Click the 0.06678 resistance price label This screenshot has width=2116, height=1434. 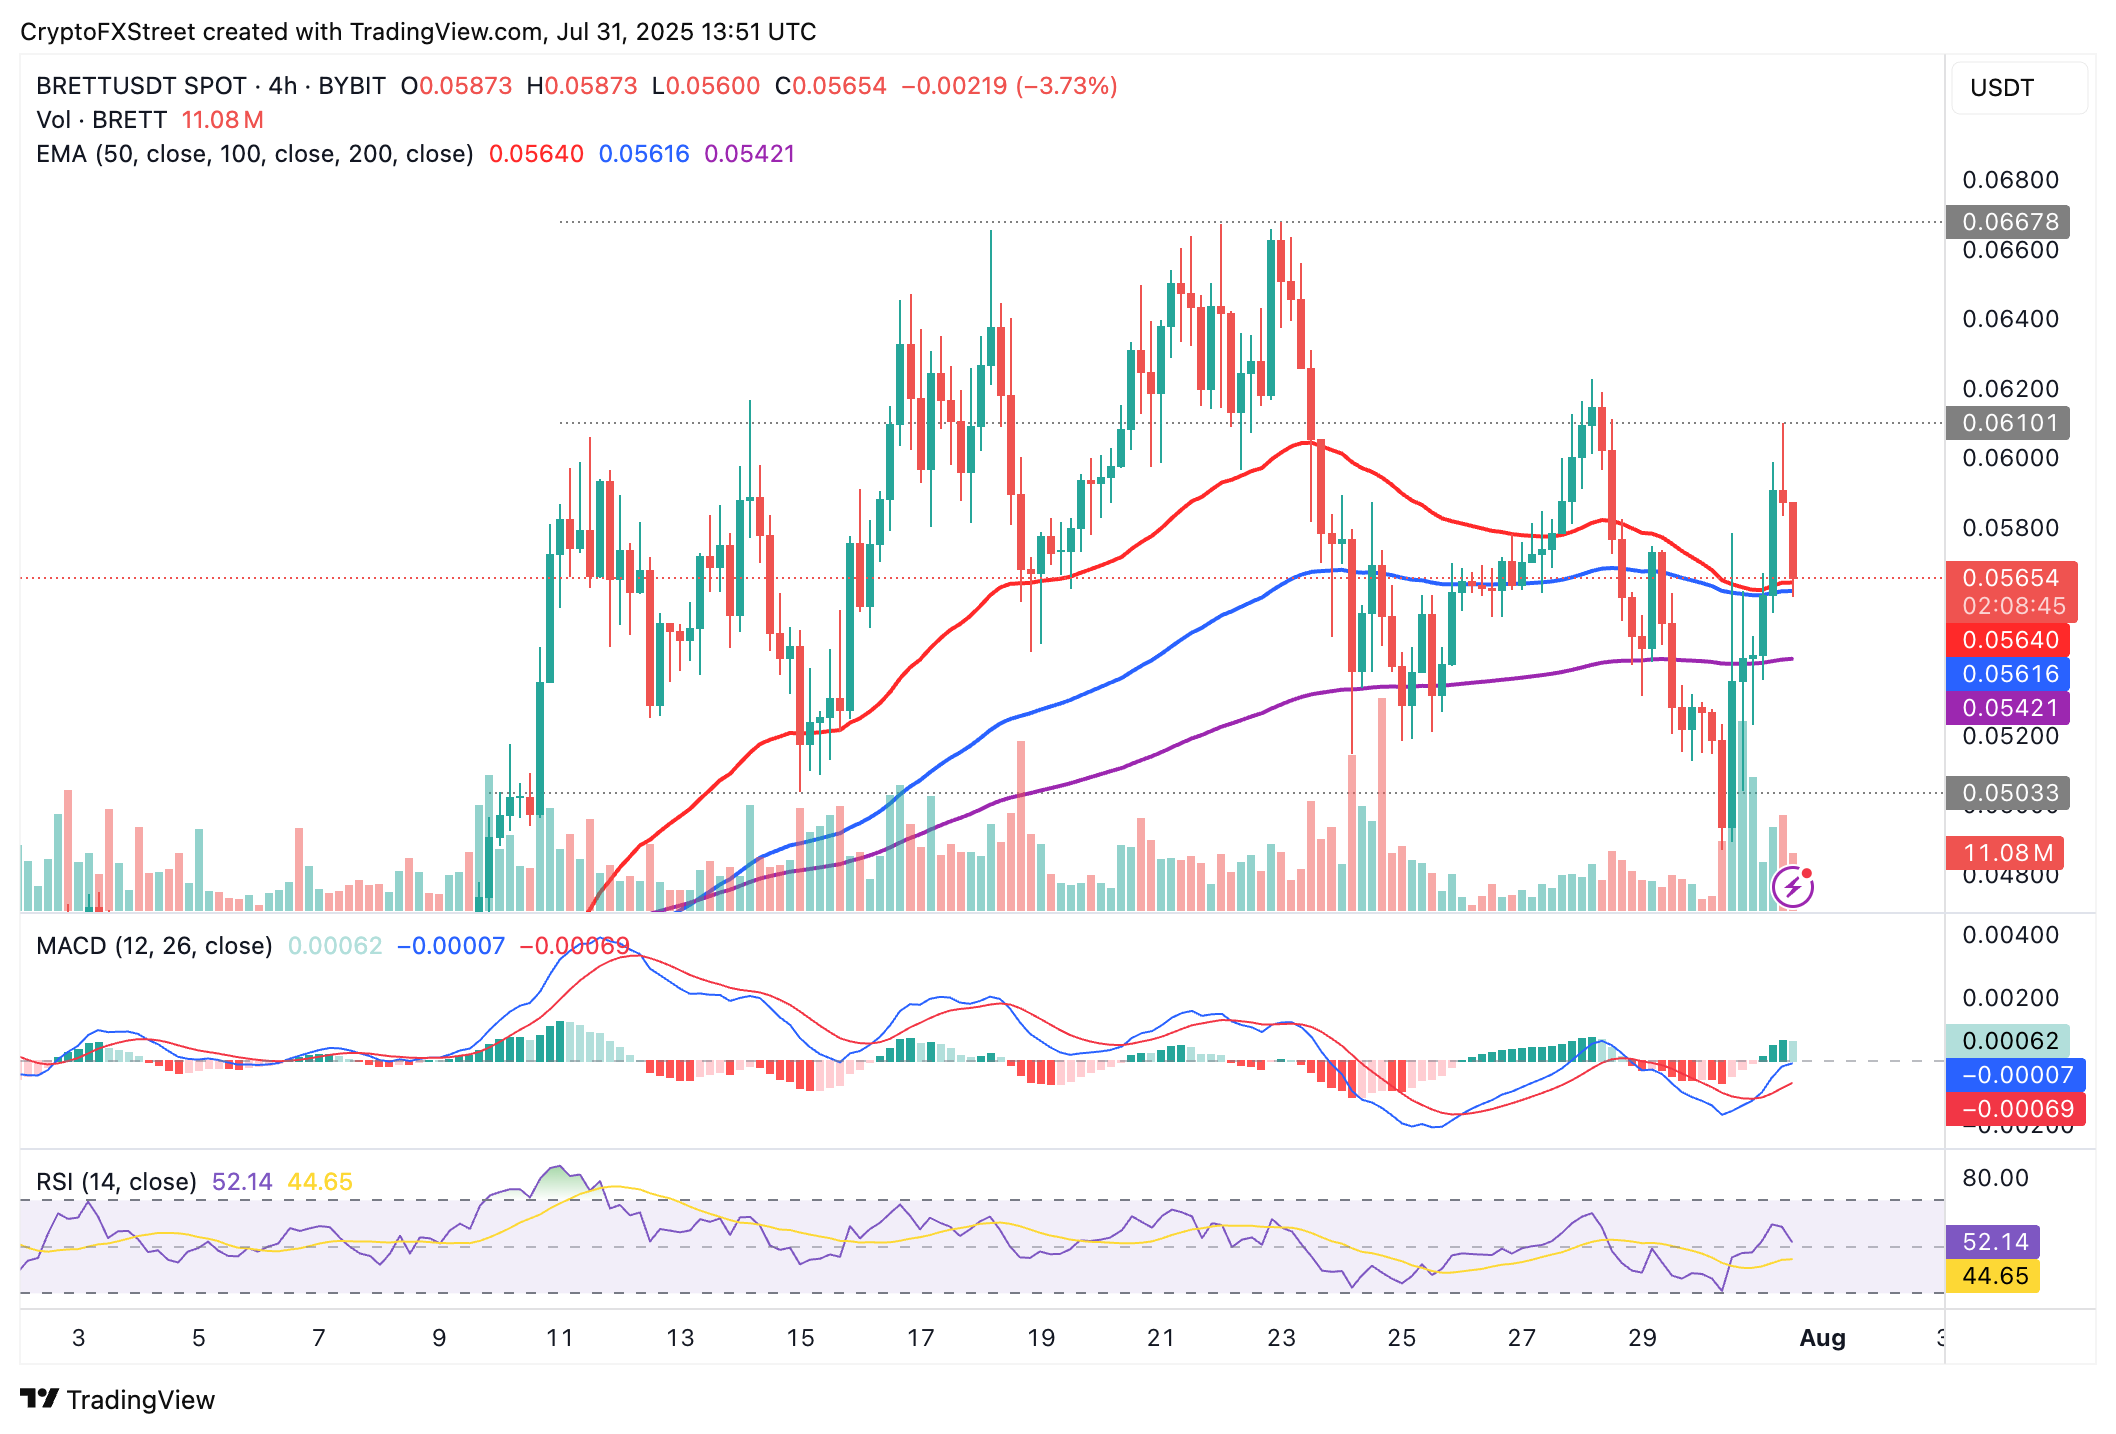tap(2009, 222)
